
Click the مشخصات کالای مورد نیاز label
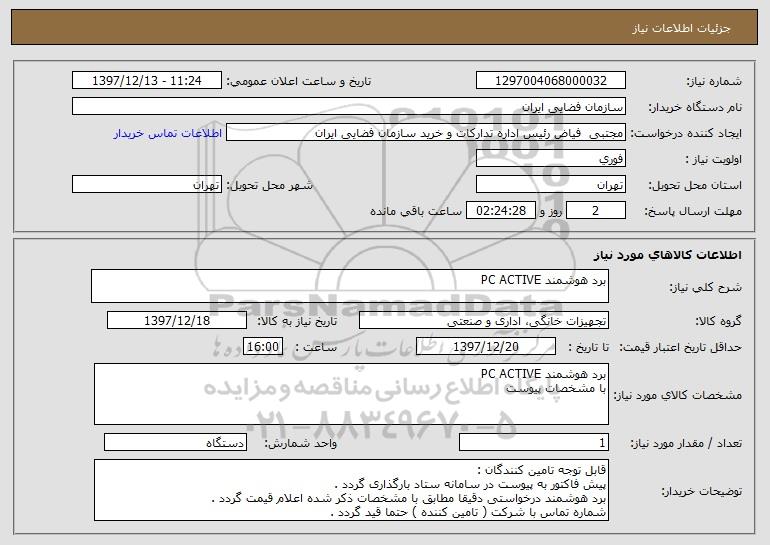pyautogui.click(x=678, y=395)
